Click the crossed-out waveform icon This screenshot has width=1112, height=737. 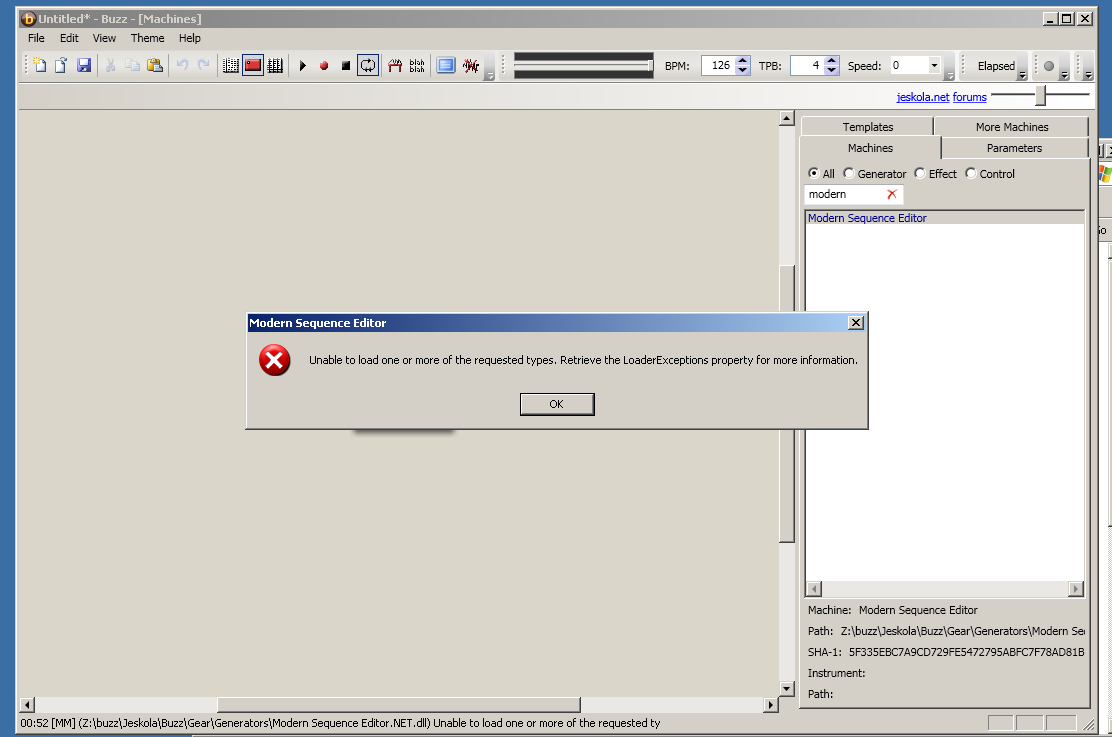(470, 66)
